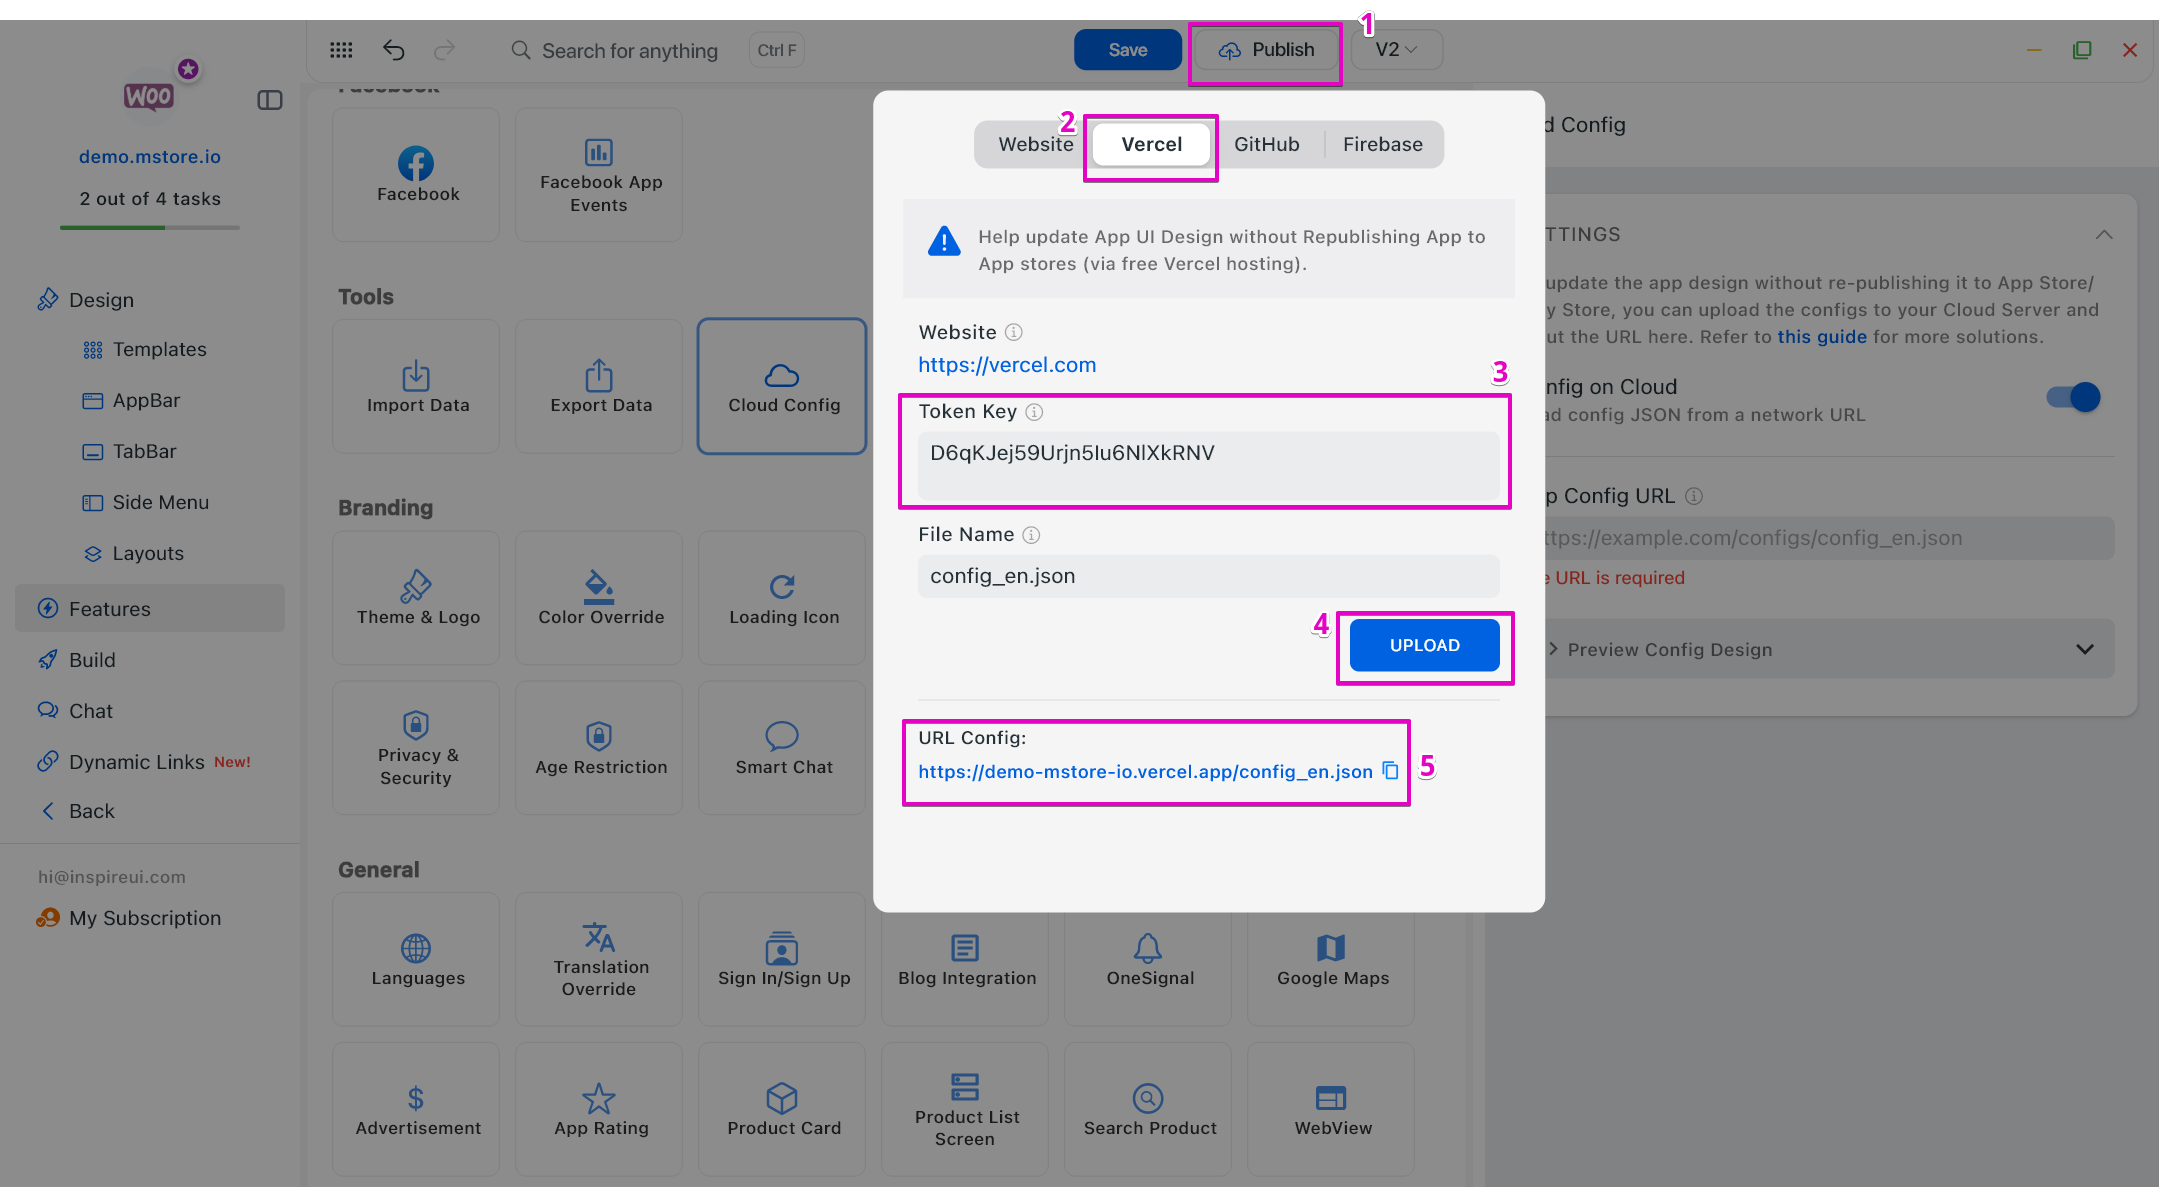Switch to the Firebase tab

(1382, 145)
